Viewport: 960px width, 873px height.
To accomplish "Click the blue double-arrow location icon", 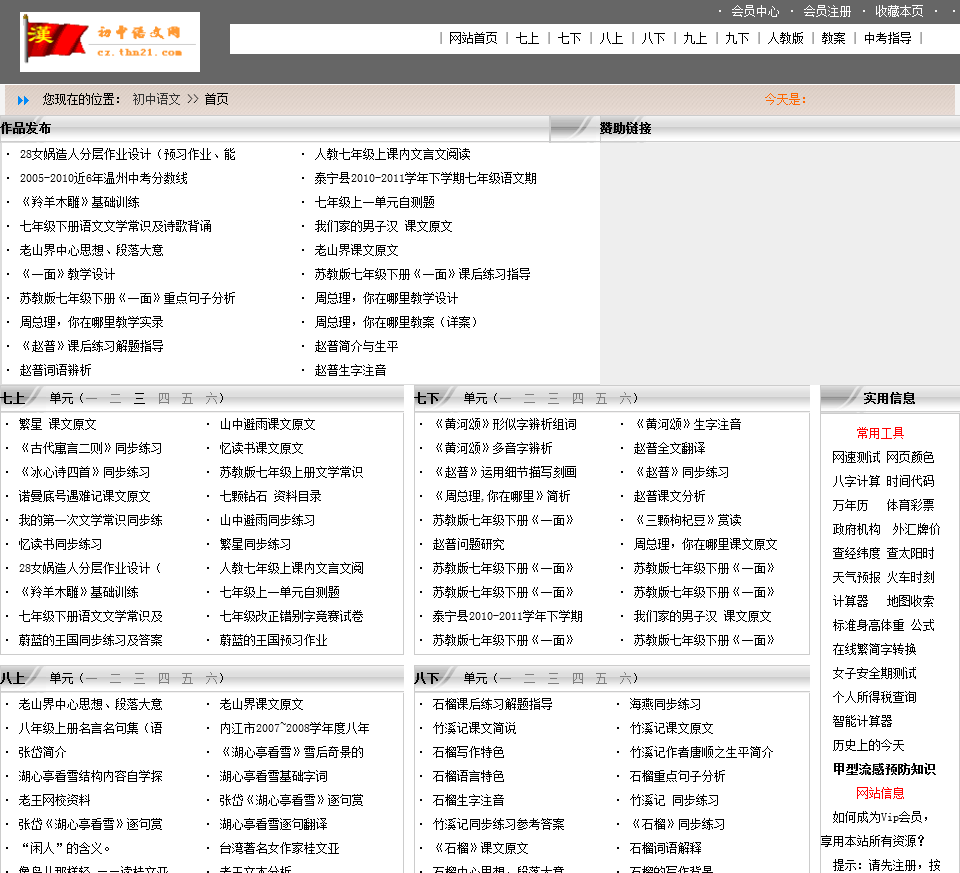I will [x=24, y=100].
